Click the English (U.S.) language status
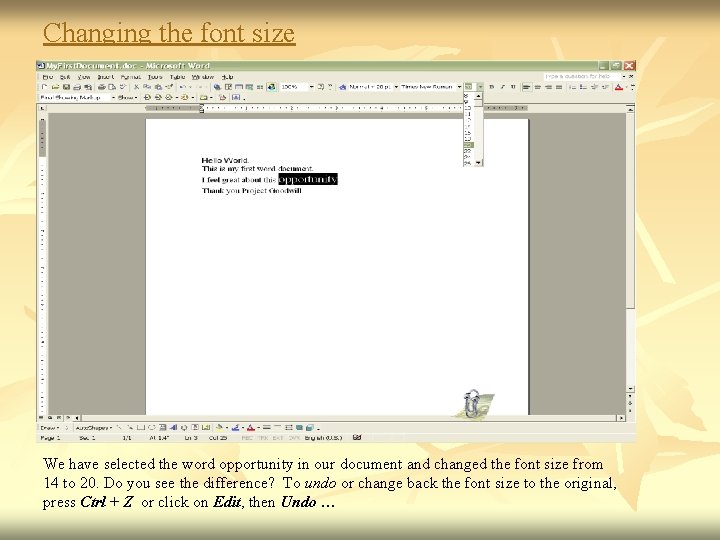Screen dimensions: 720x540 (x=323, y=438)
